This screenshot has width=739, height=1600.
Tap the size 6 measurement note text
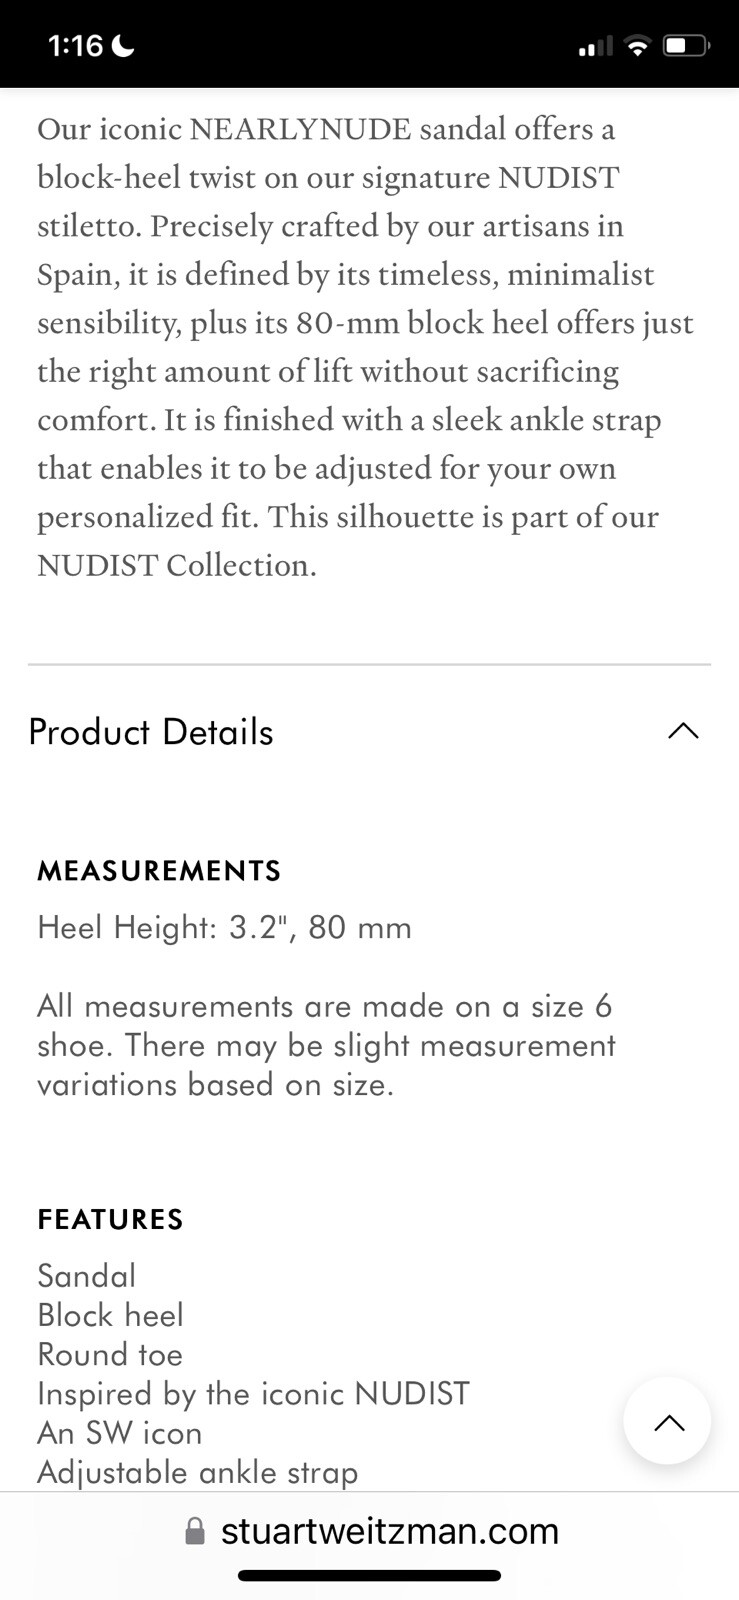326,1045
